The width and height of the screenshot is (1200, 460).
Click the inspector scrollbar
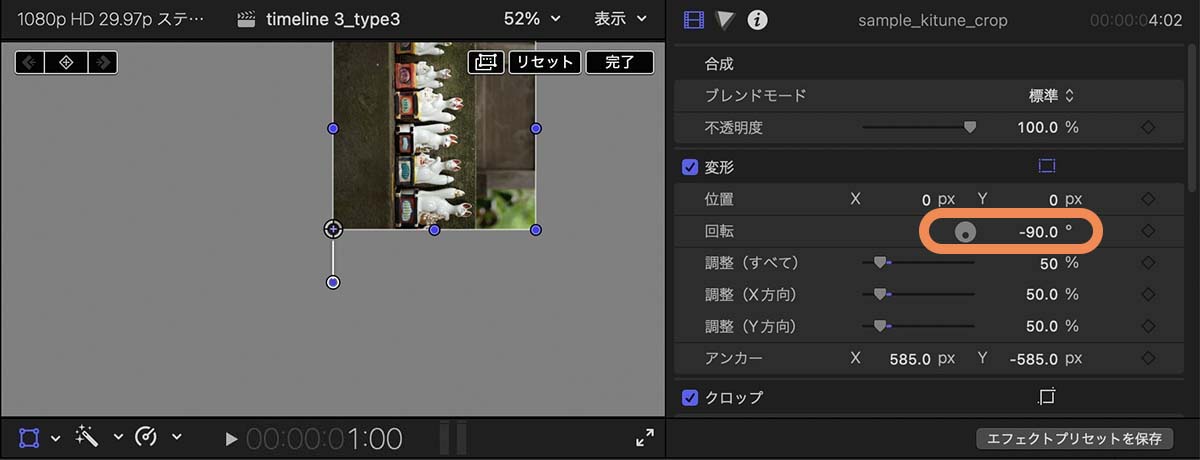(1190, 118)
